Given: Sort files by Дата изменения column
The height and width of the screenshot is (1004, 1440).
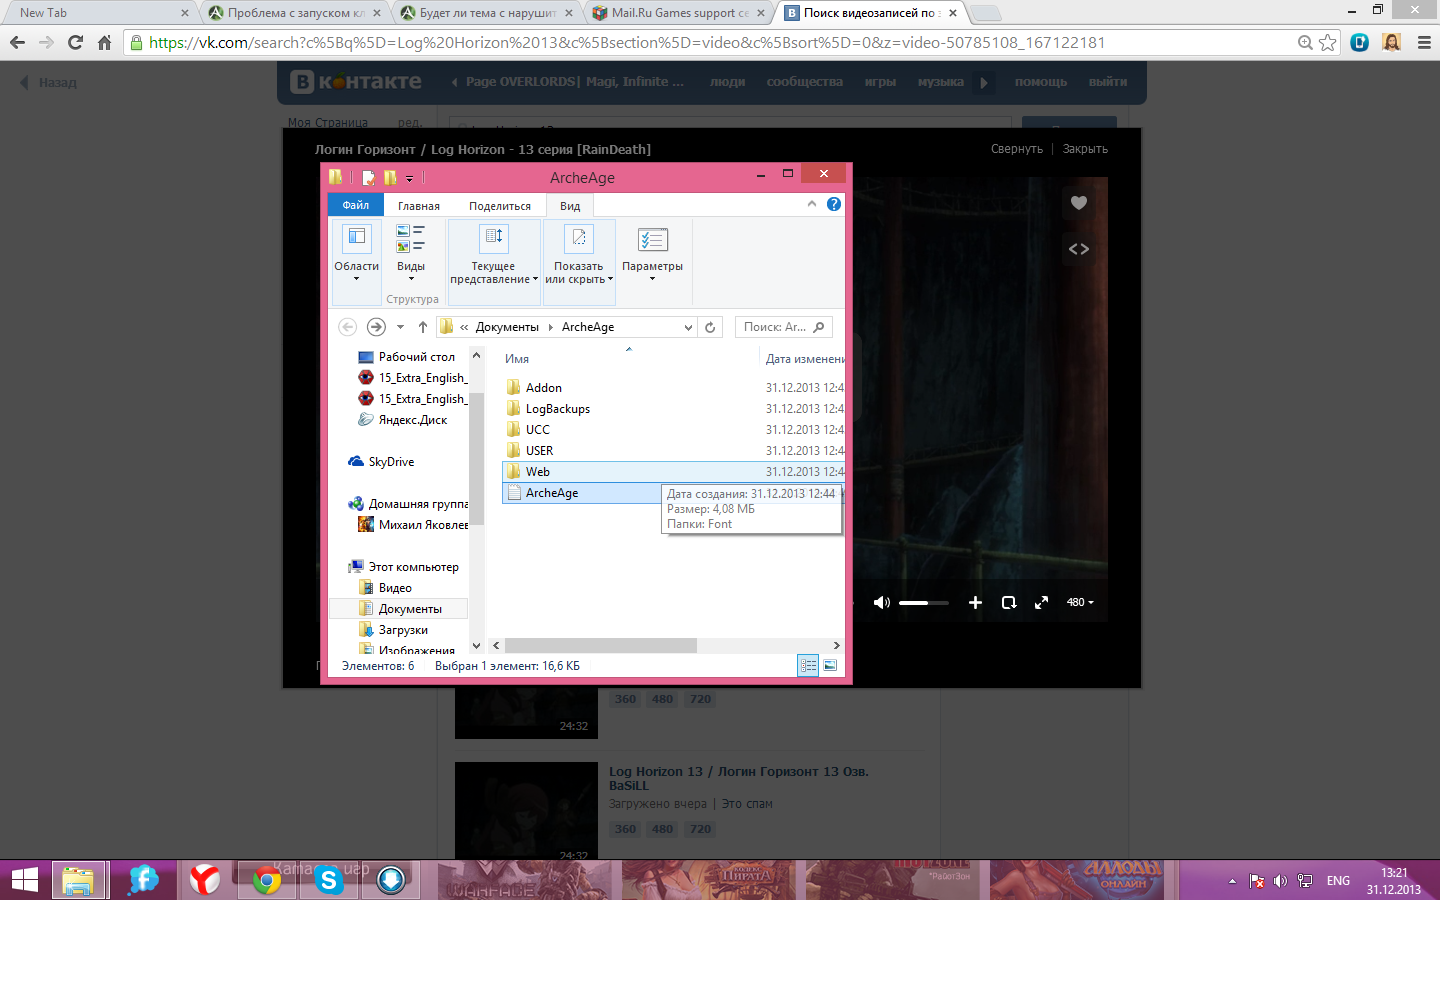Looking at the screenshot, I should 805,359.
